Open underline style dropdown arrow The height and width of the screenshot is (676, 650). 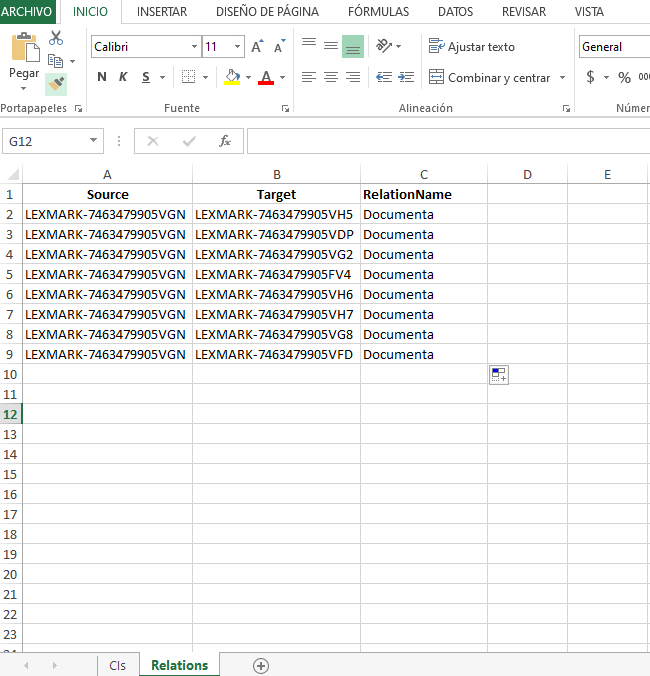162,78
